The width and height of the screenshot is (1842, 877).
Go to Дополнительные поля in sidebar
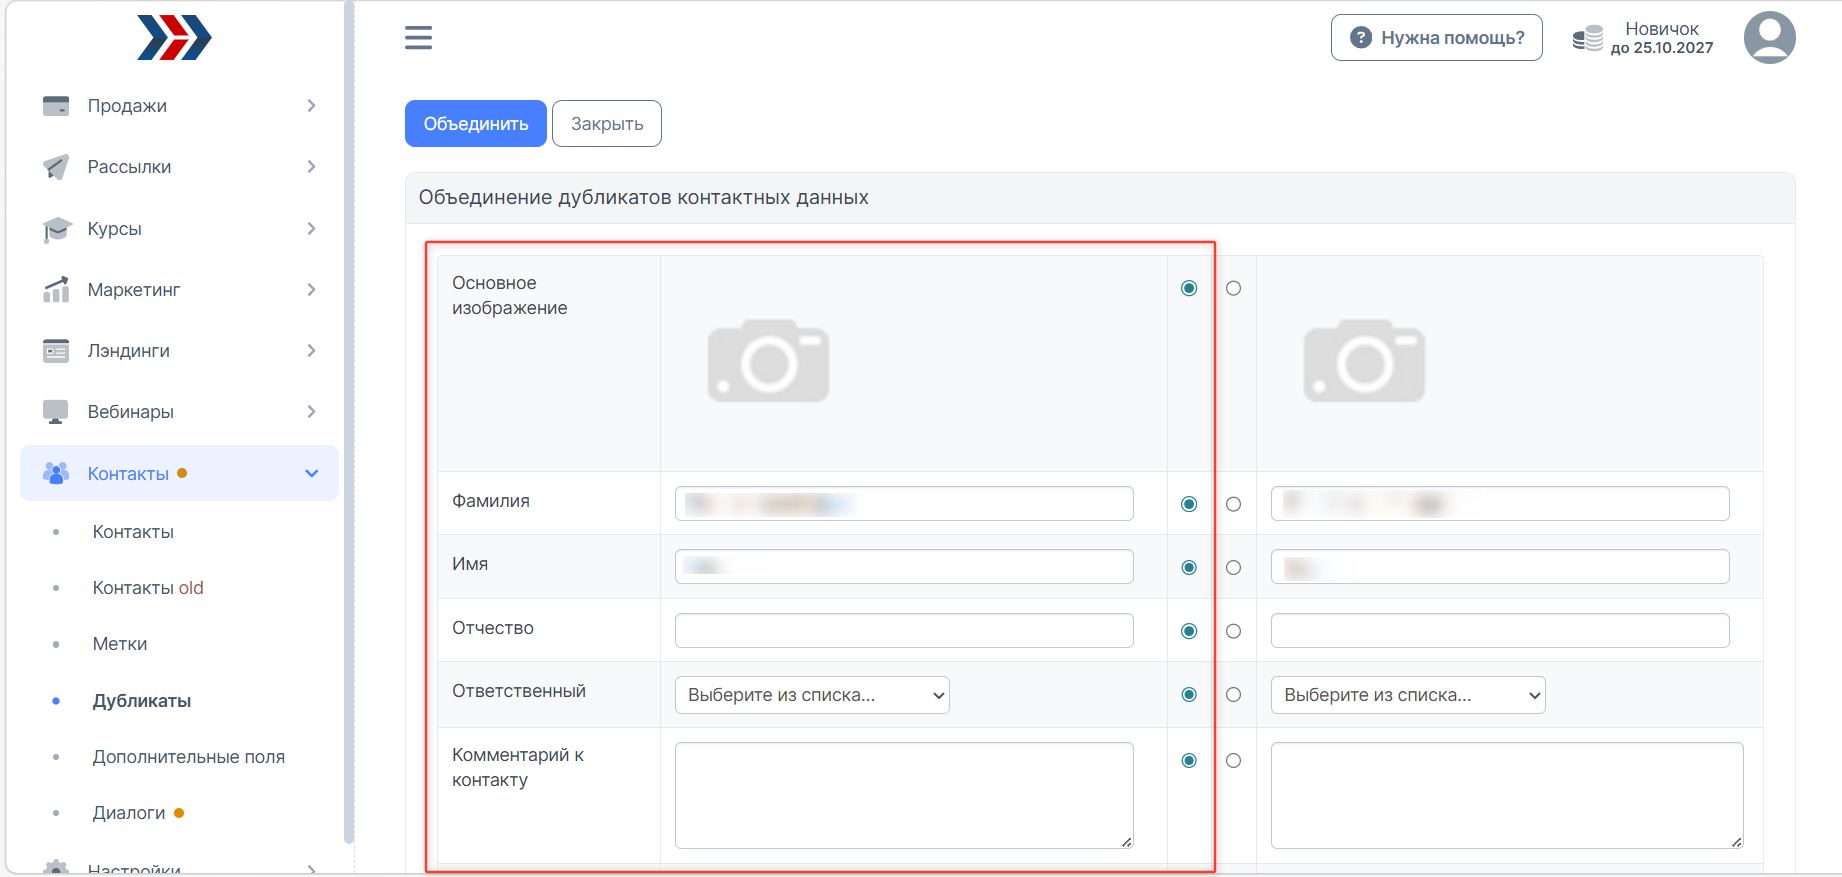188,757
